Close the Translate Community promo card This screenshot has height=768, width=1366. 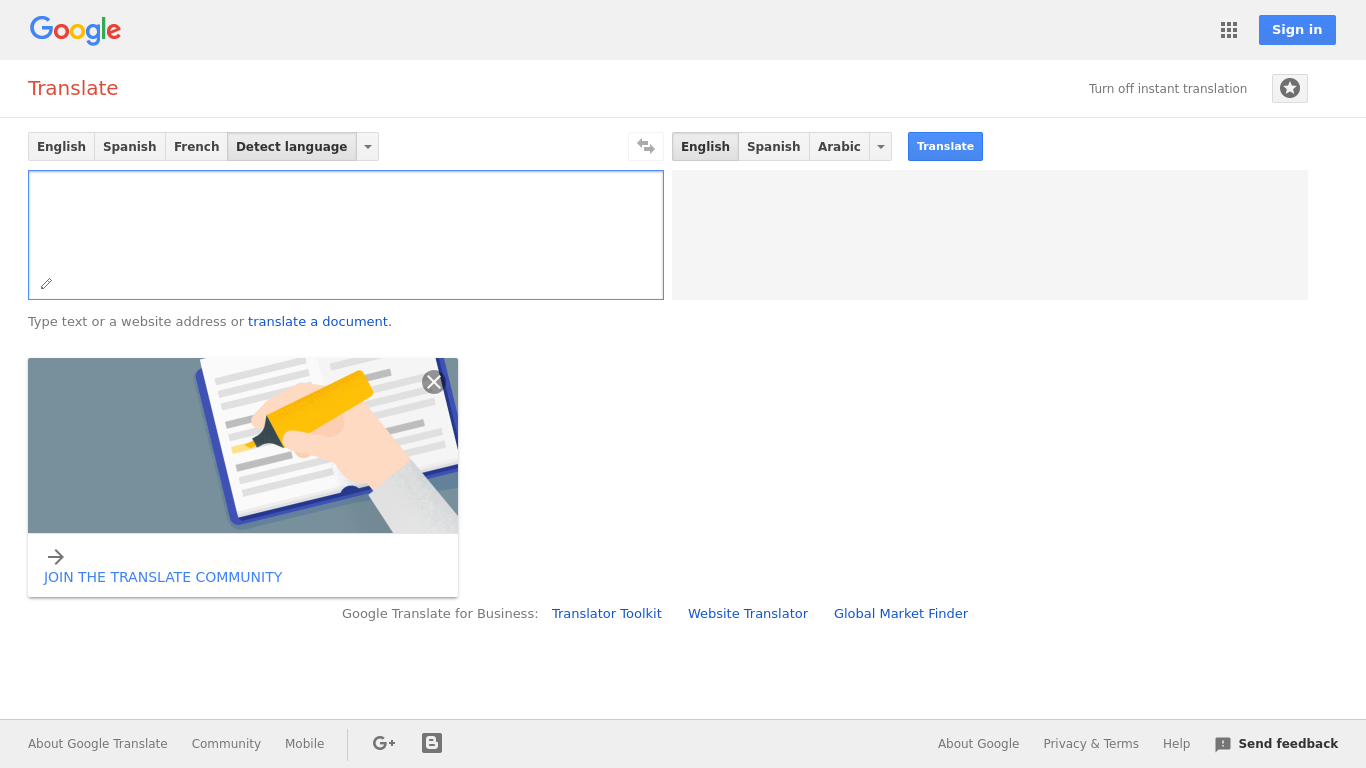pos(433,382)
